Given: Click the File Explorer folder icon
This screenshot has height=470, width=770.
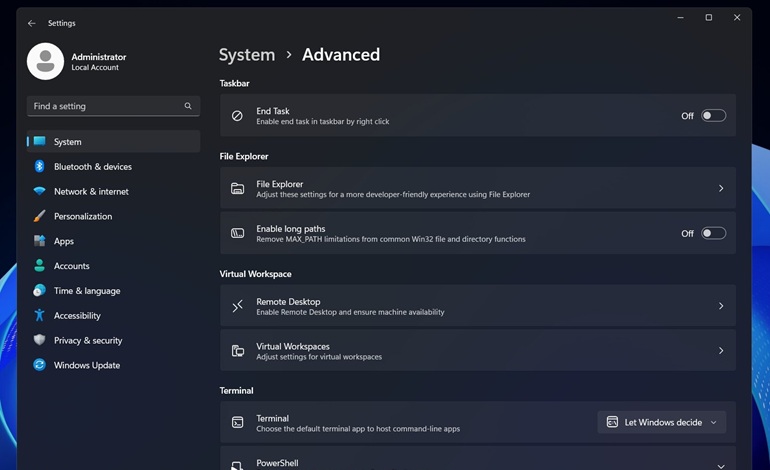Looking at the screenshot, I should coord(237,189).
